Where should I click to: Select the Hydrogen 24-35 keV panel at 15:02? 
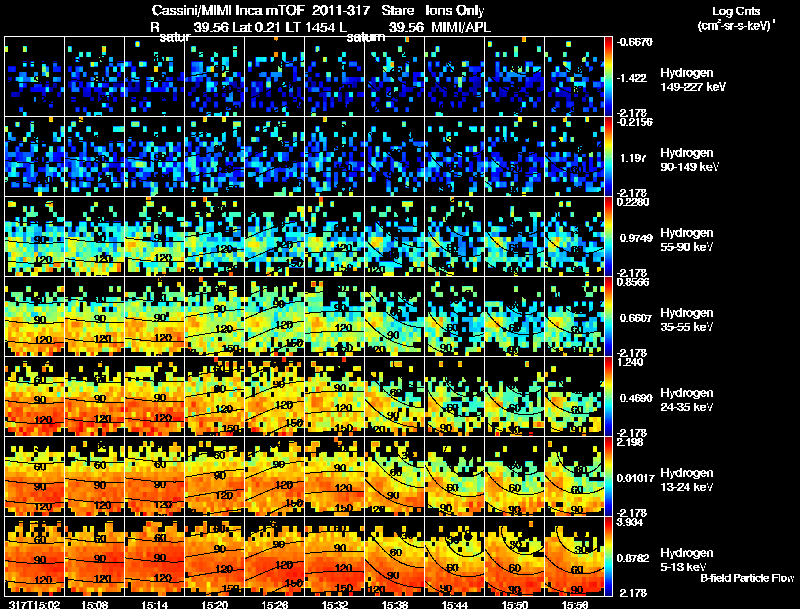(35, 397)
